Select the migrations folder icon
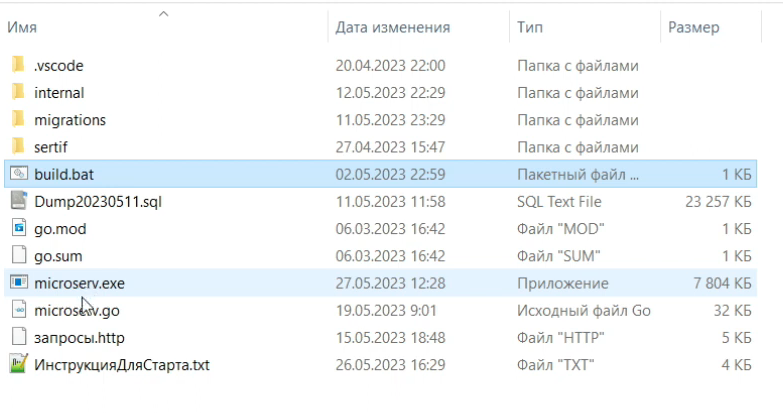Screen dimensions: 783x413 (x=18, y=119)
